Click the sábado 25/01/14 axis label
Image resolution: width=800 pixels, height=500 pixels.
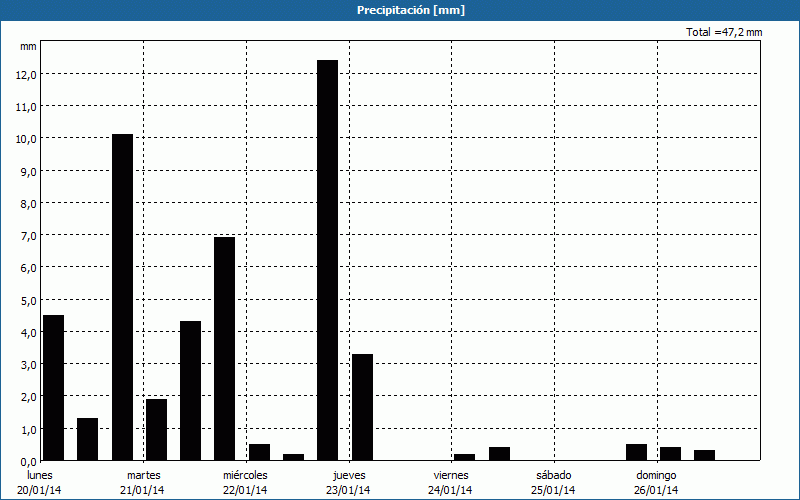click(x=553, y=482)
